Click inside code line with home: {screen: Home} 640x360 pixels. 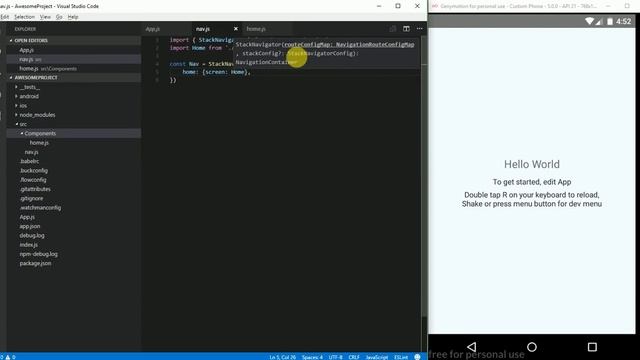[216, 72]
